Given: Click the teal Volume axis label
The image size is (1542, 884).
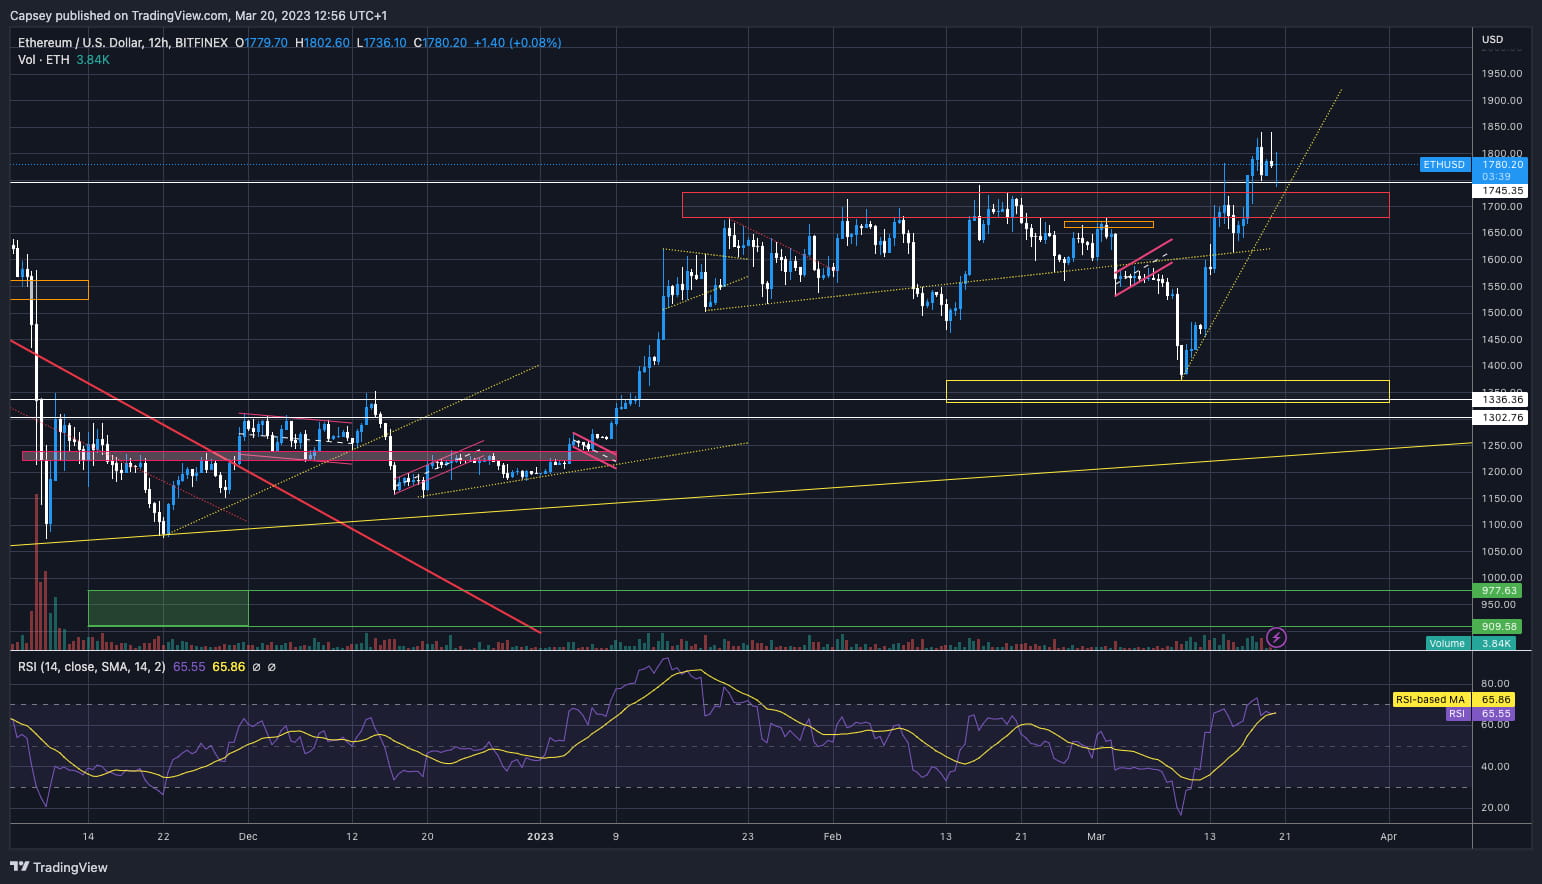Looking at the screenshot, I should click(1446, 643).
